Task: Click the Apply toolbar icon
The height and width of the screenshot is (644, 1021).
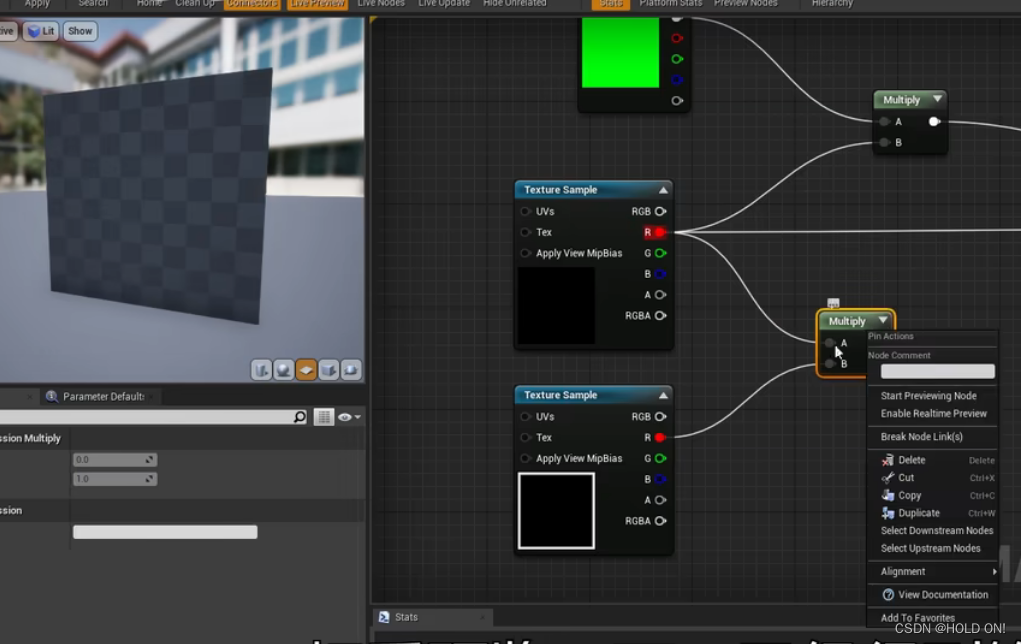Action: tap(37, 4)
